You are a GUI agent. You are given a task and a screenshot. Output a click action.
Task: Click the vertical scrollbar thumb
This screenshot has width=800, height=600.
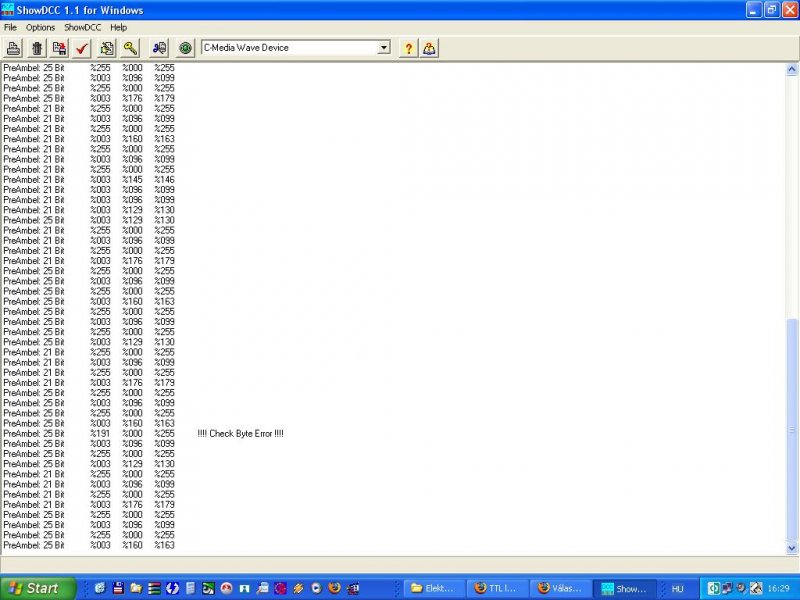(x=792, y=430)
